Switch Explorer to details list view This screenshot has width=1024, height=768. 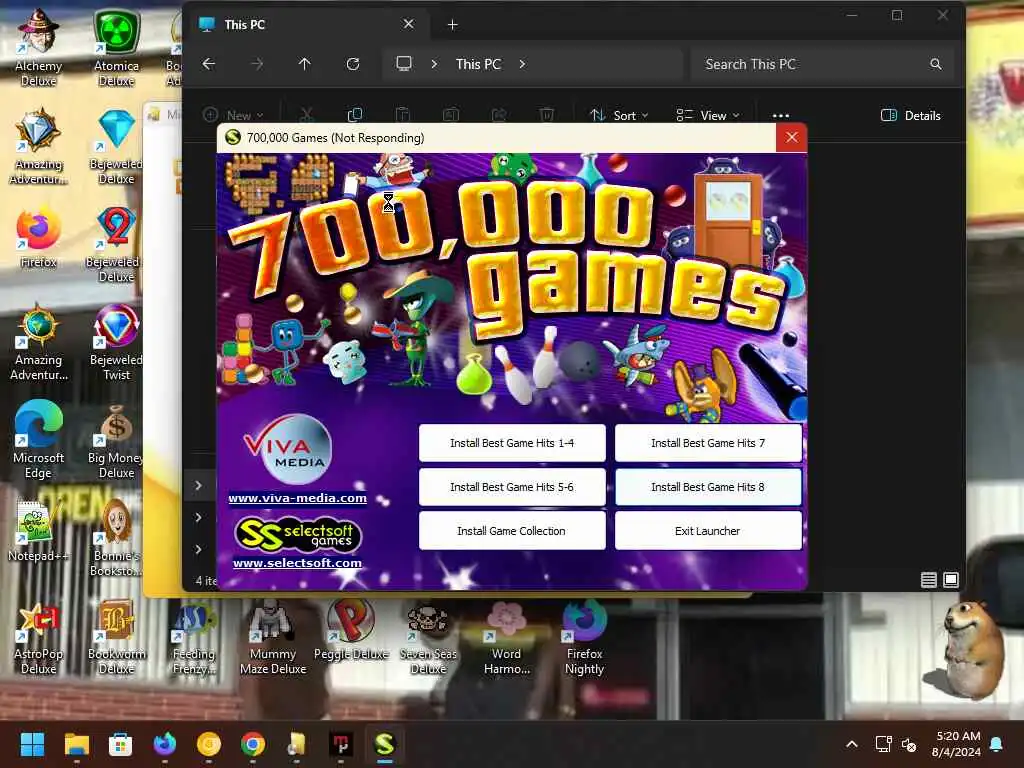[929, 579]
